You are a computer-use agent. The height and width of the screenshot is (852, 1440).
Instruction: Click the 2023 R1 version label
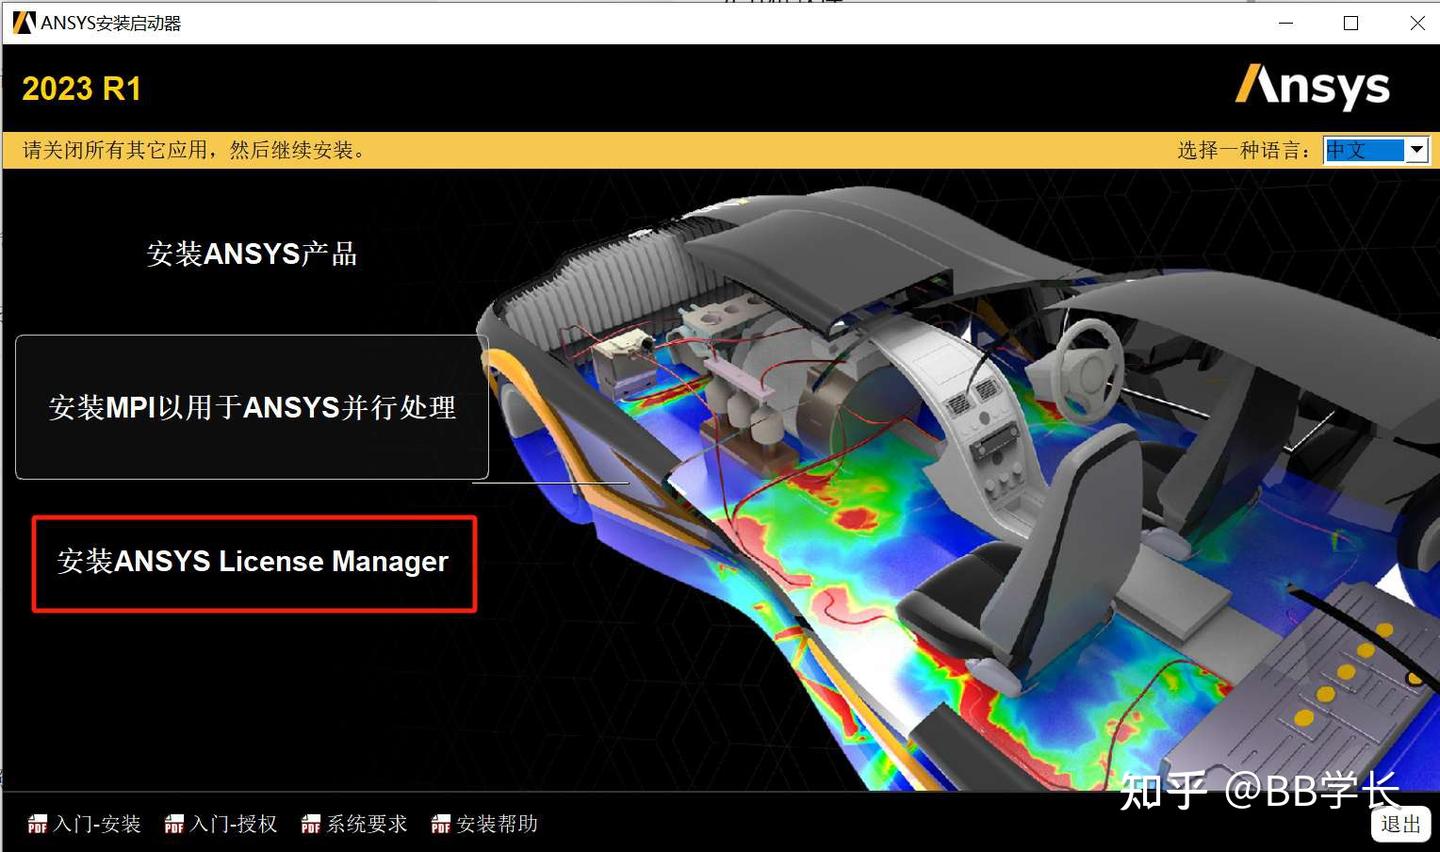click(x=82, y=88)
